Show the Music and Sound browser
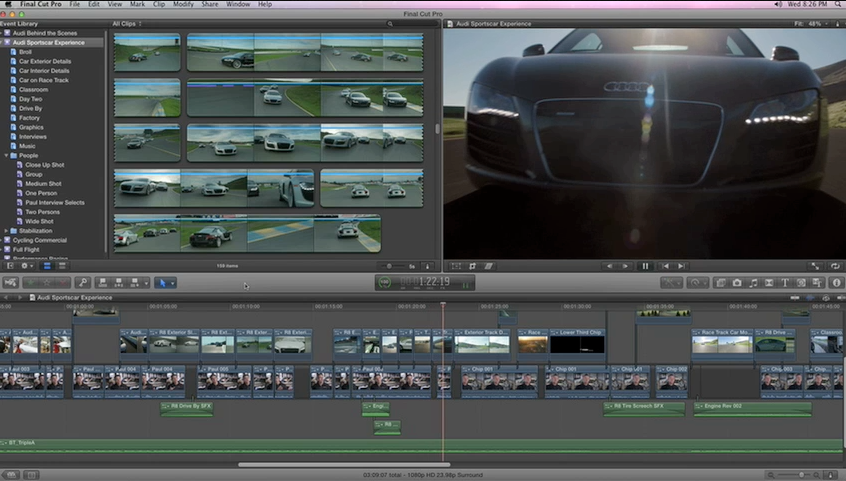This screenshot has width=846, height=481. click(x=753, y=282)
